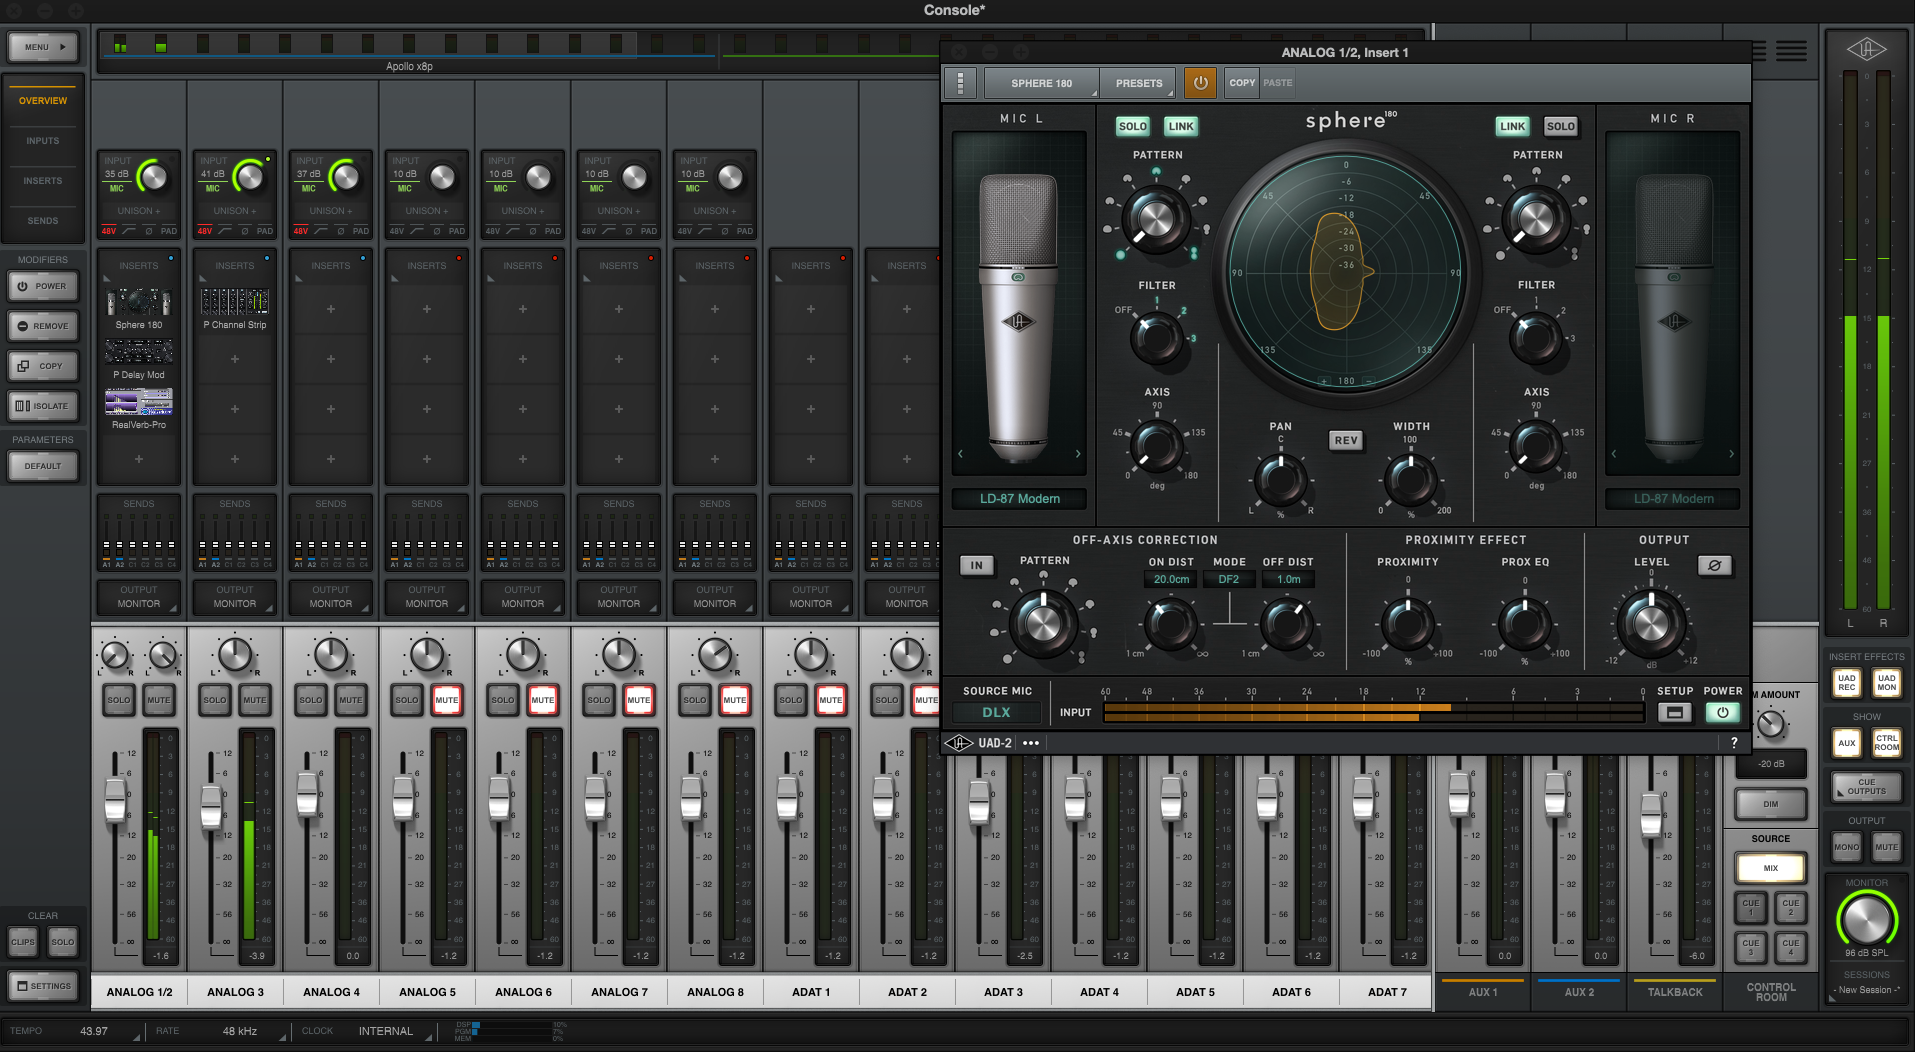
Task: Clear CLIPS indicators
Action: 22,942
